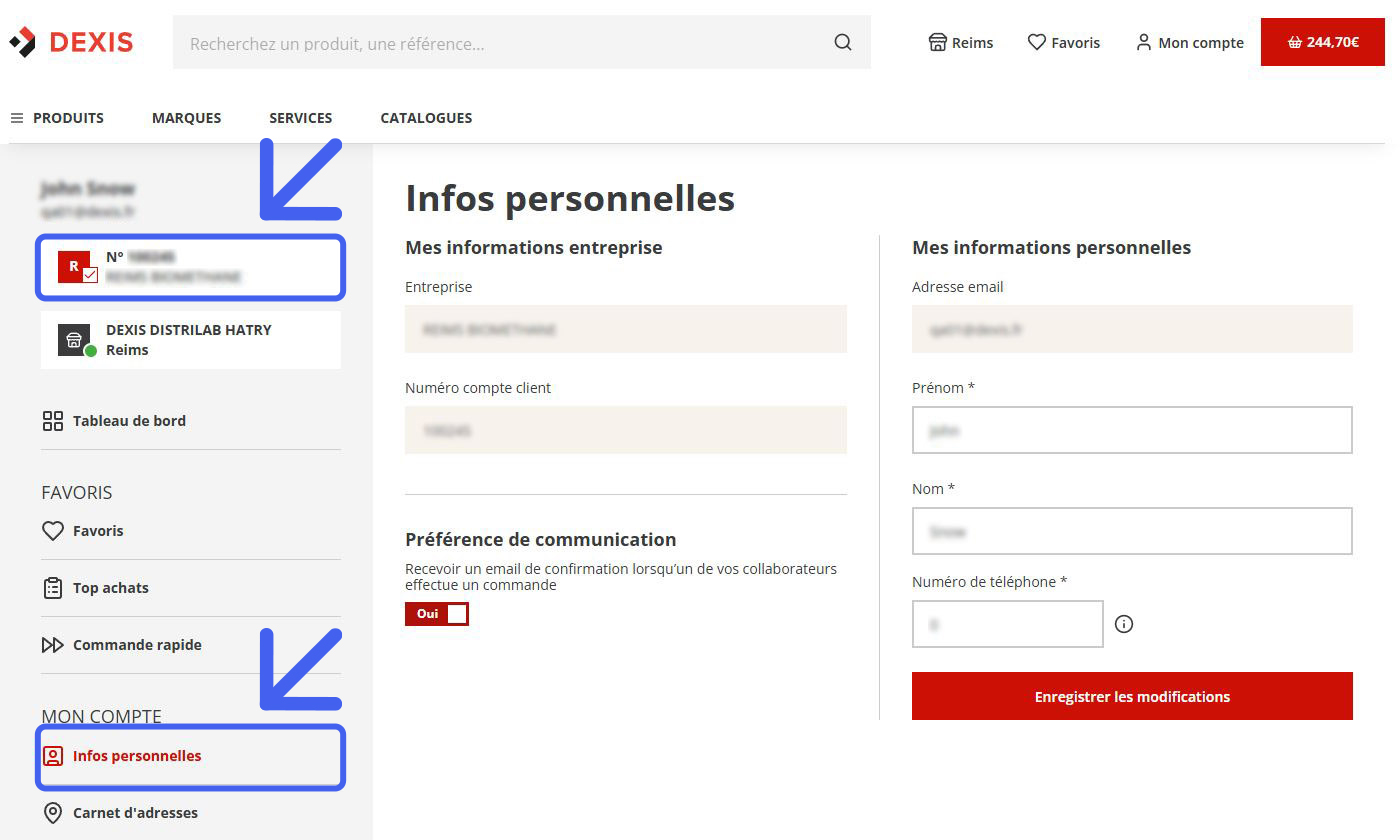Click the Reims store selector text

973,43
